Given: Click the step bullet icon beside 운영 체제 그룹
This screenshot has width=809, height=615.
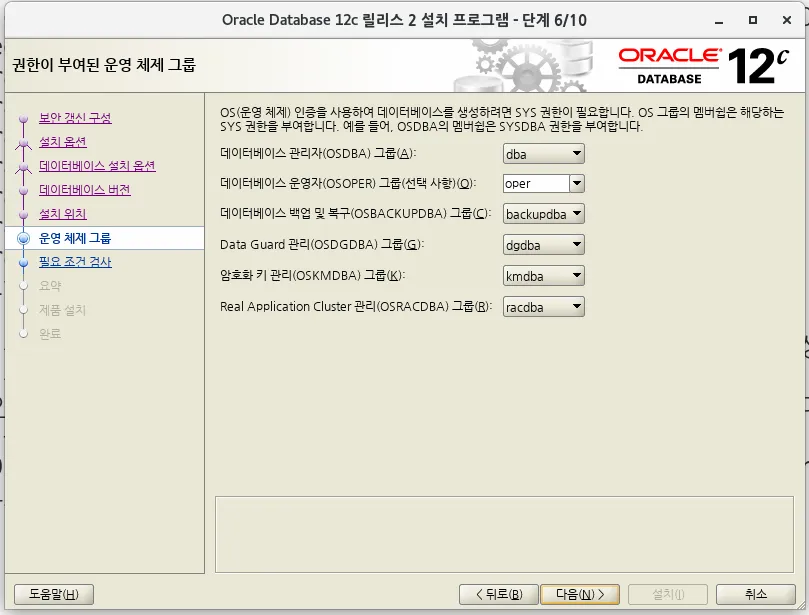Looking at the screenshot, I should 23,238.
